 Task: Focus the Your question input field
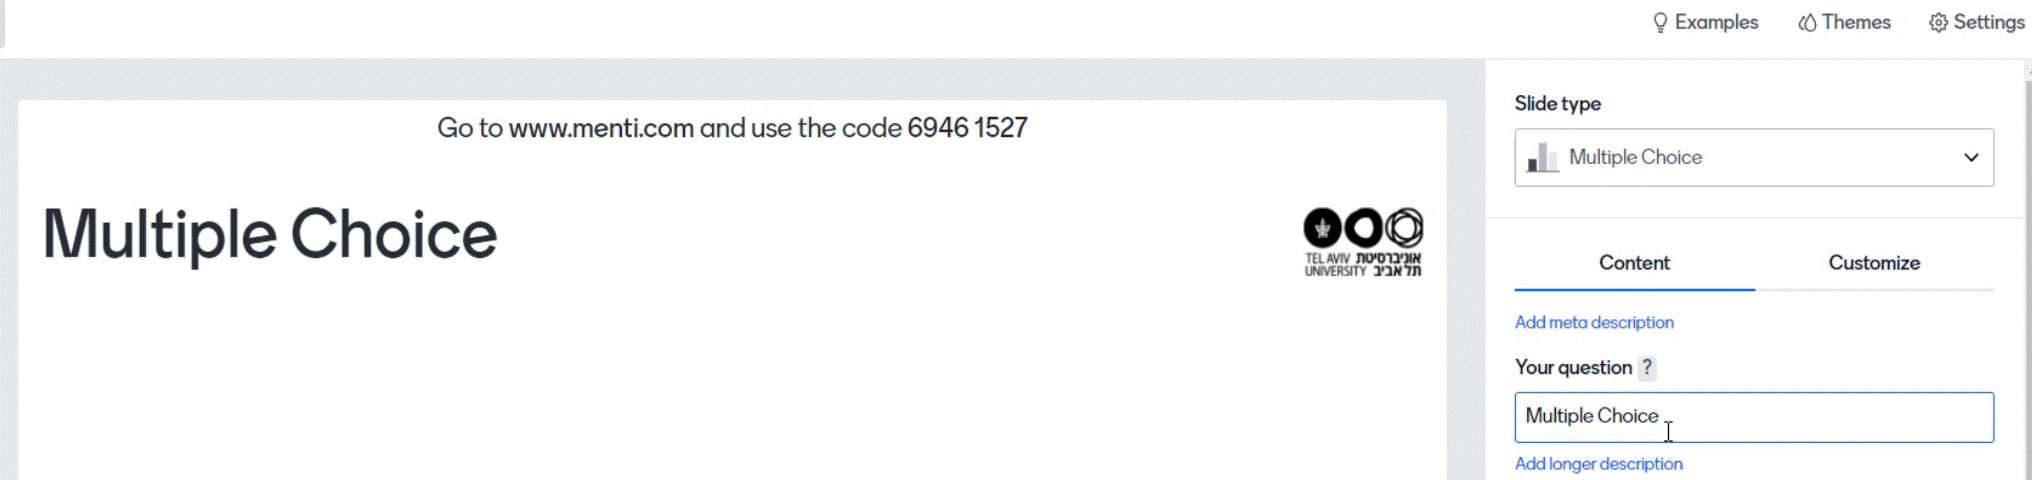coord(1754,417)
